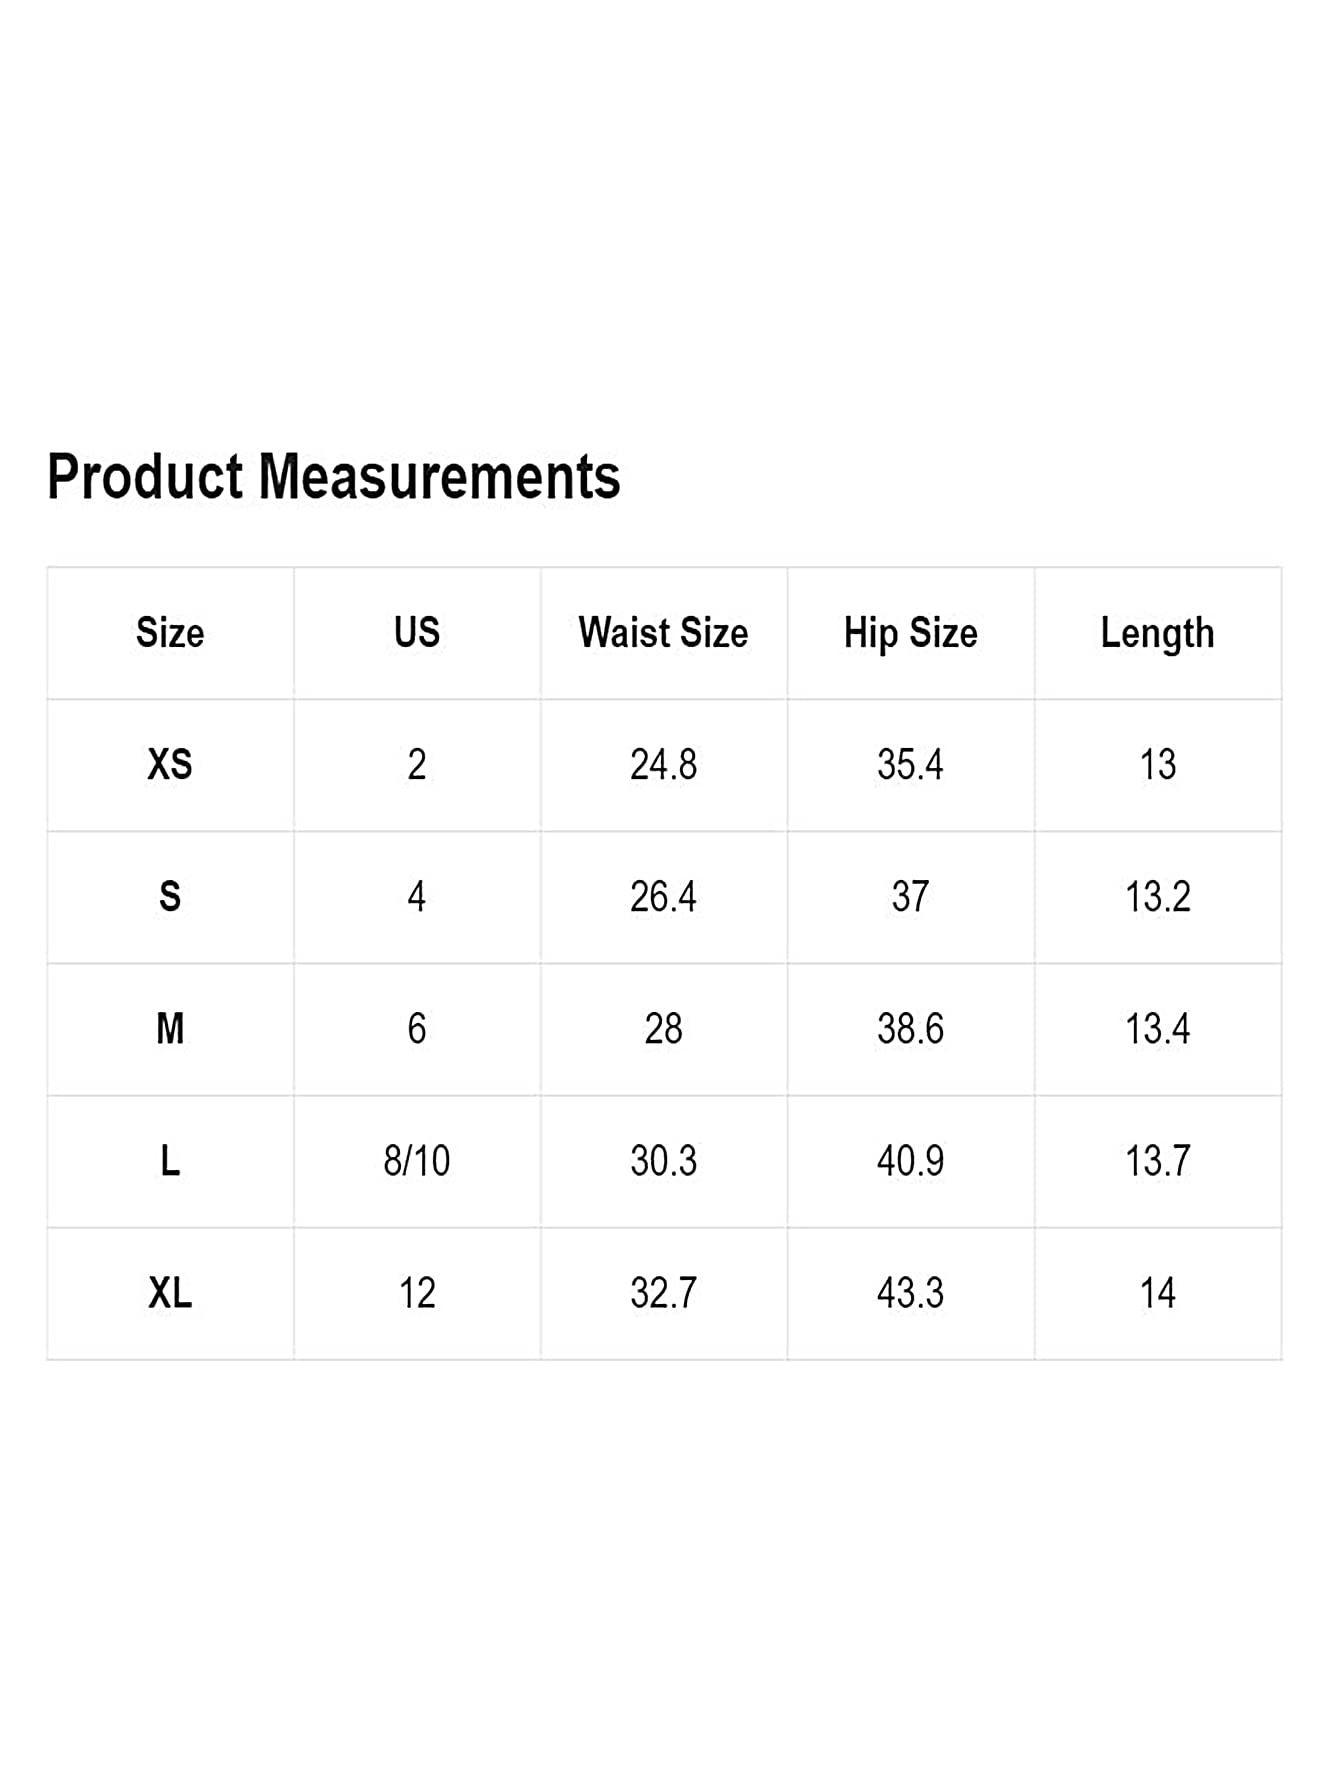Viewport: 1340px width, 1785px height.
Task: Click the 43.3 hip size cell
Action: [910, 1293]
